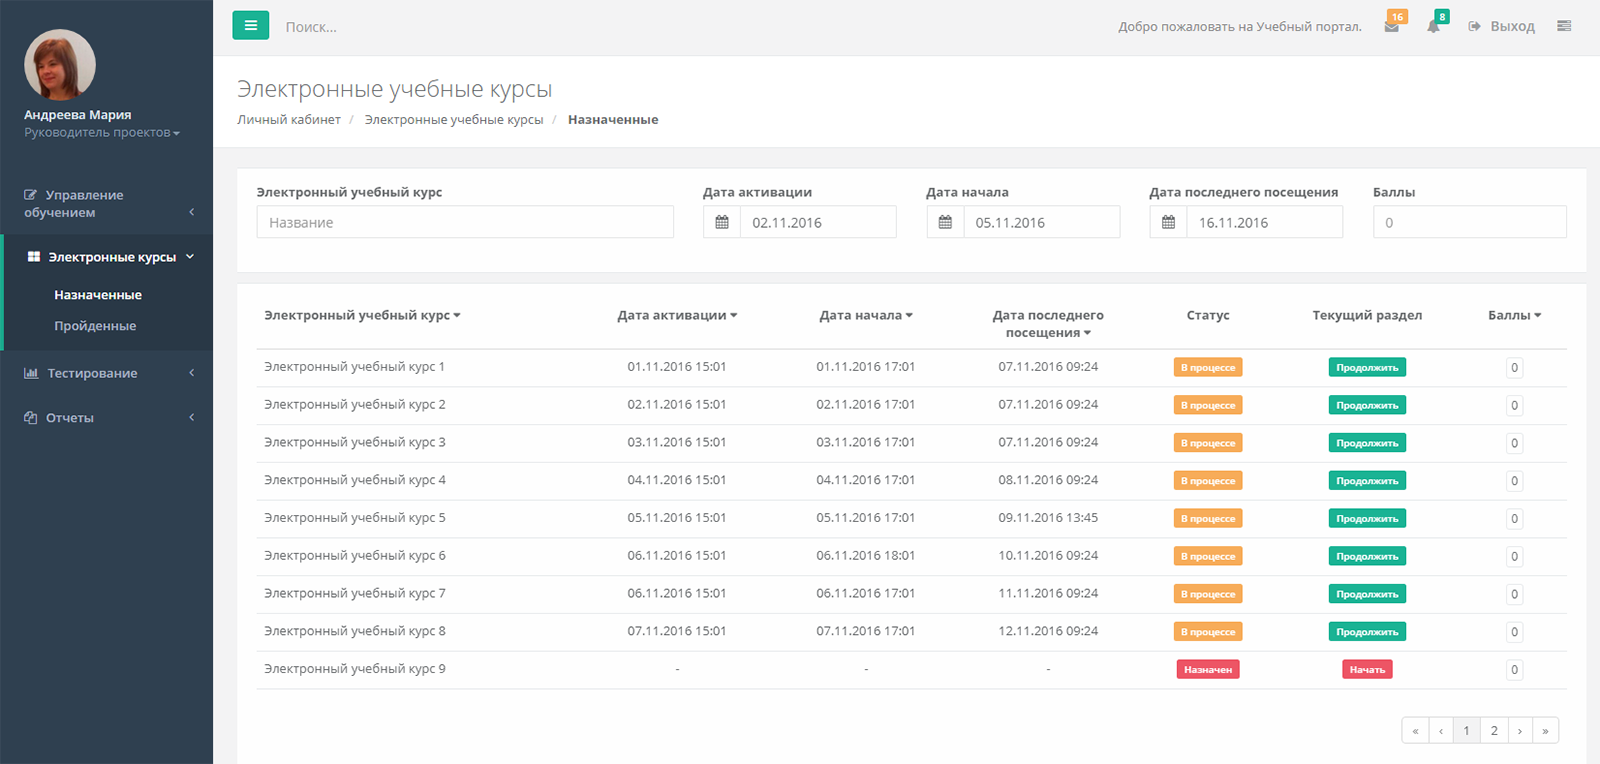Continue Электронный учебный курс 2
Screen dimensions: 1600x764
click(1367, 405)
